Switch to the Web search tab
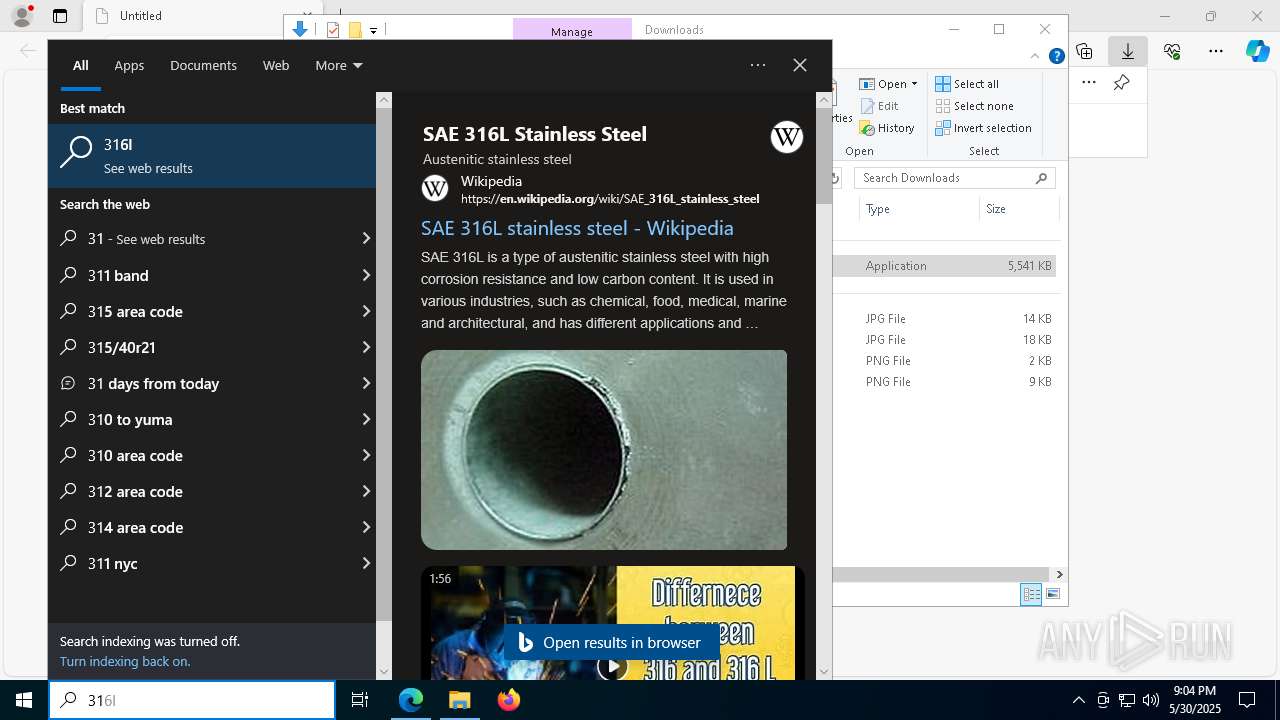1280x720 pixels. click(x=276, y=65)
